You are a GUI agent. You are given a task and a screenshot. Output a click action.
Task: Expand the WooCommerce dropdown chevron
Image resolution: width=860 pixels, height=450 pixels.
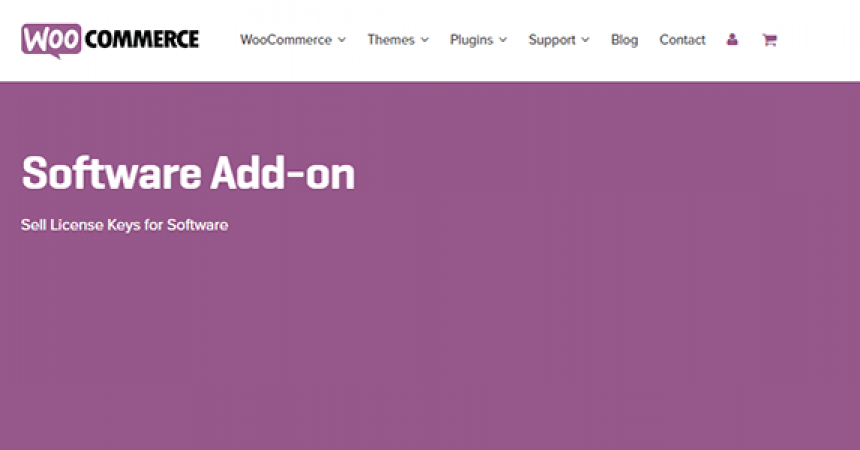(x=342, y=40)
